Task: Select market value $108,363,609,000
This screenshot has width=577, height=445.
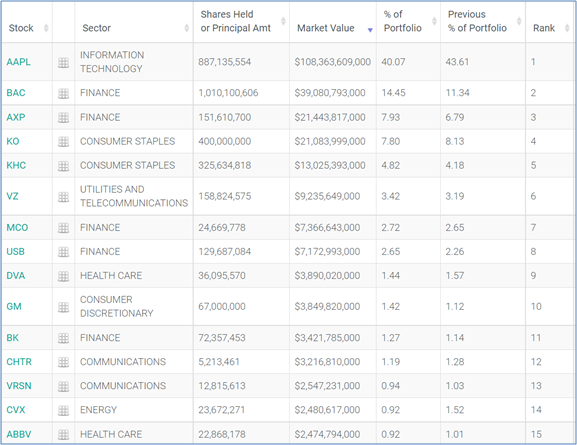Action: coord(333,62)
